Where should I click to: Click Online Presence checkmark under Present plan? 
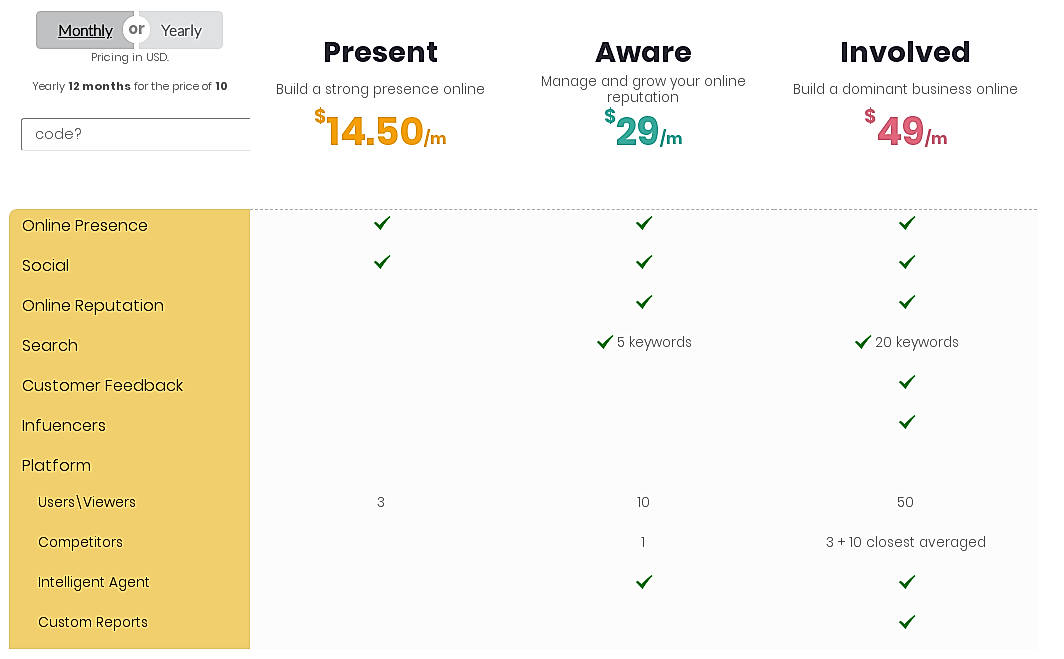[x=381, y=223]
